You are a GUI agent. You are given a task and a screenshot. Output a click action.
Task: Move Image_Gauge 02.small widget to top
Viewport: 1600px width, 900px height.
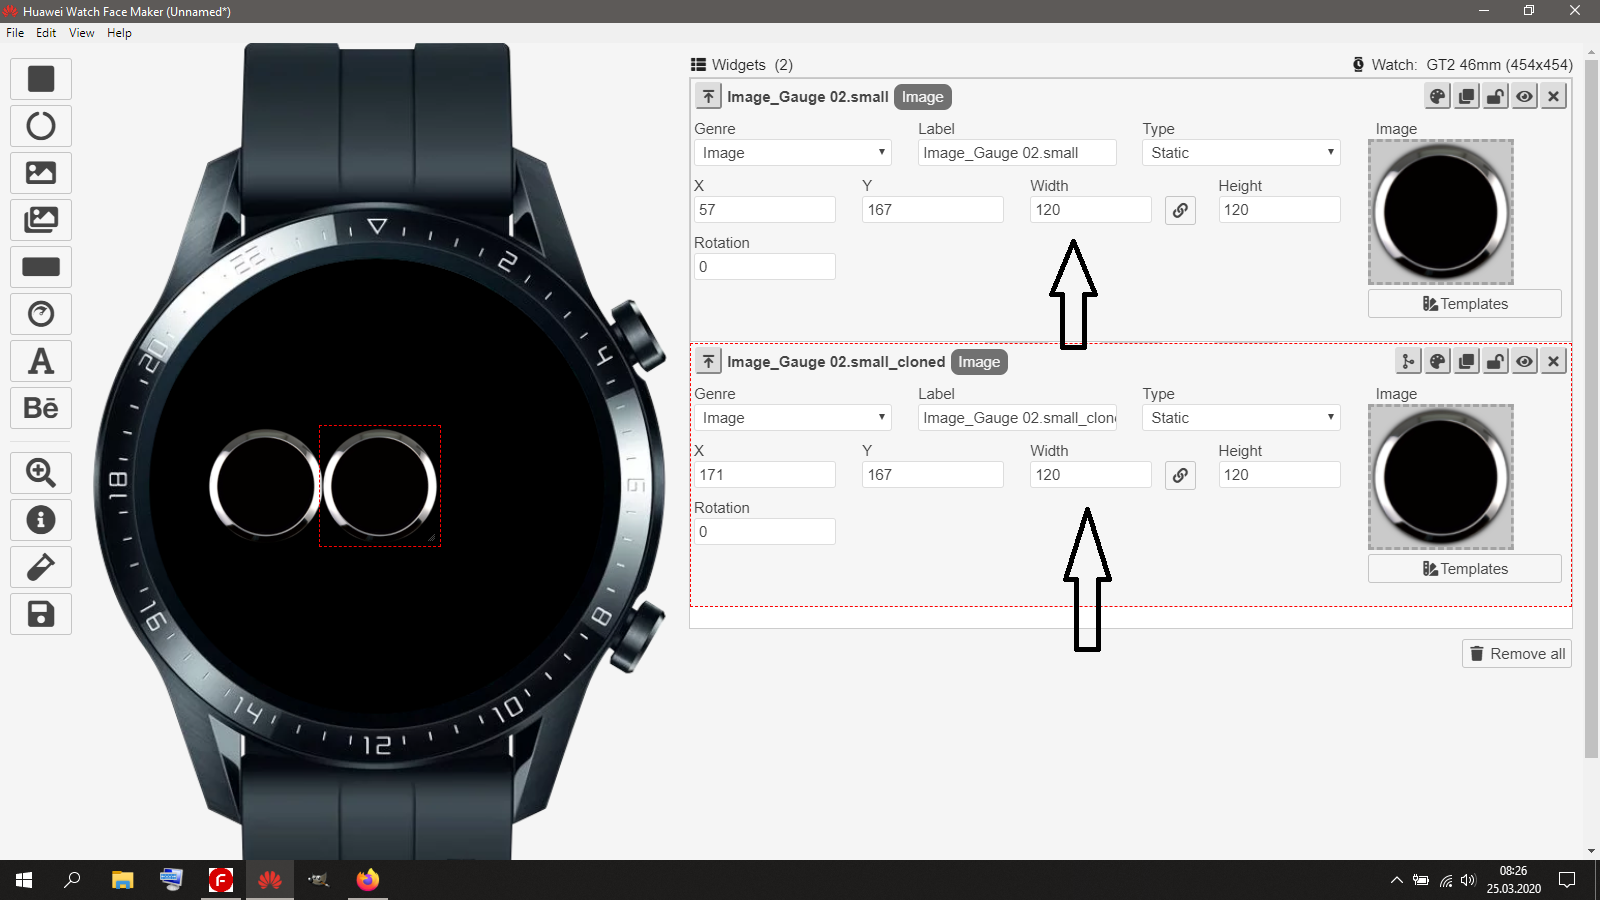click(x=708, y=96)
